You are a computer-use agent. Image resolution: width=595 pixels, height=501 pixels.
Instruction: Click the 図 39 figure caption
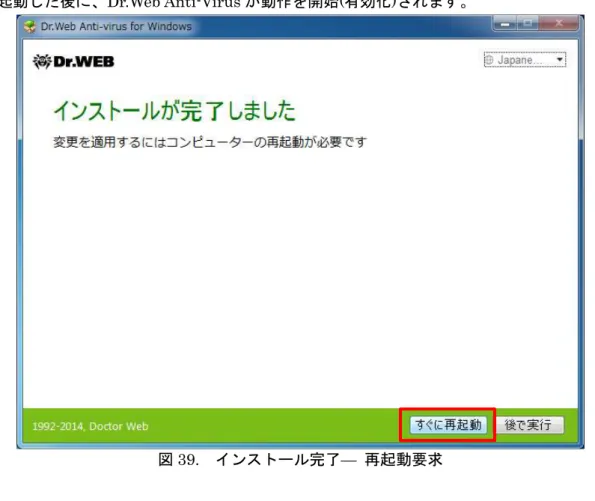(300, 460)
